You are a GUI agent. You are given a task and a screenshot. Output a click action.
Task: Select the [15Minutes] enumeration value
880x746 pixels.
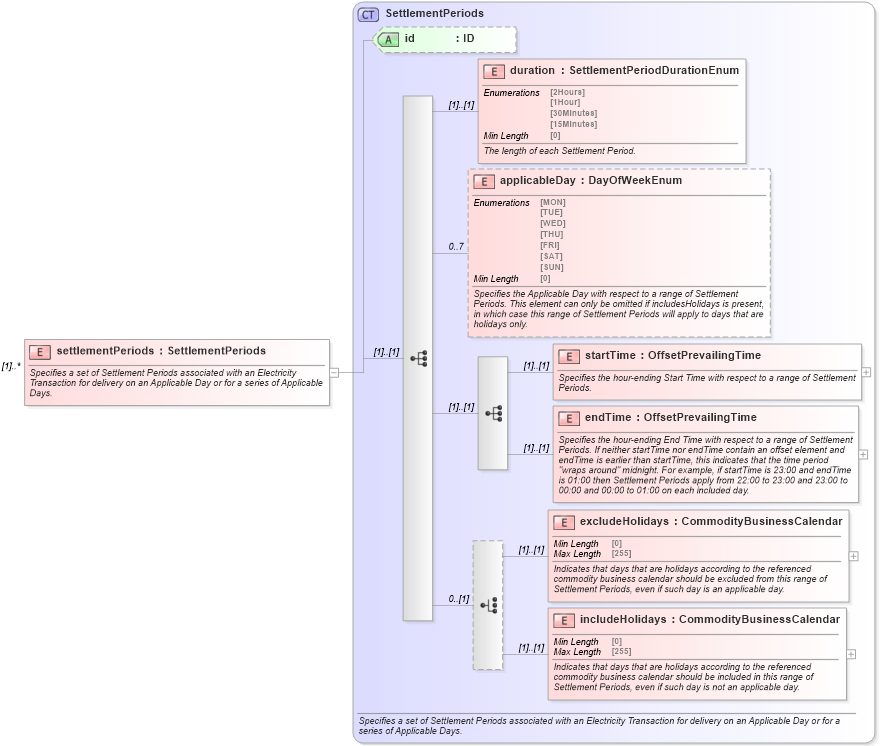click(574, 124)
